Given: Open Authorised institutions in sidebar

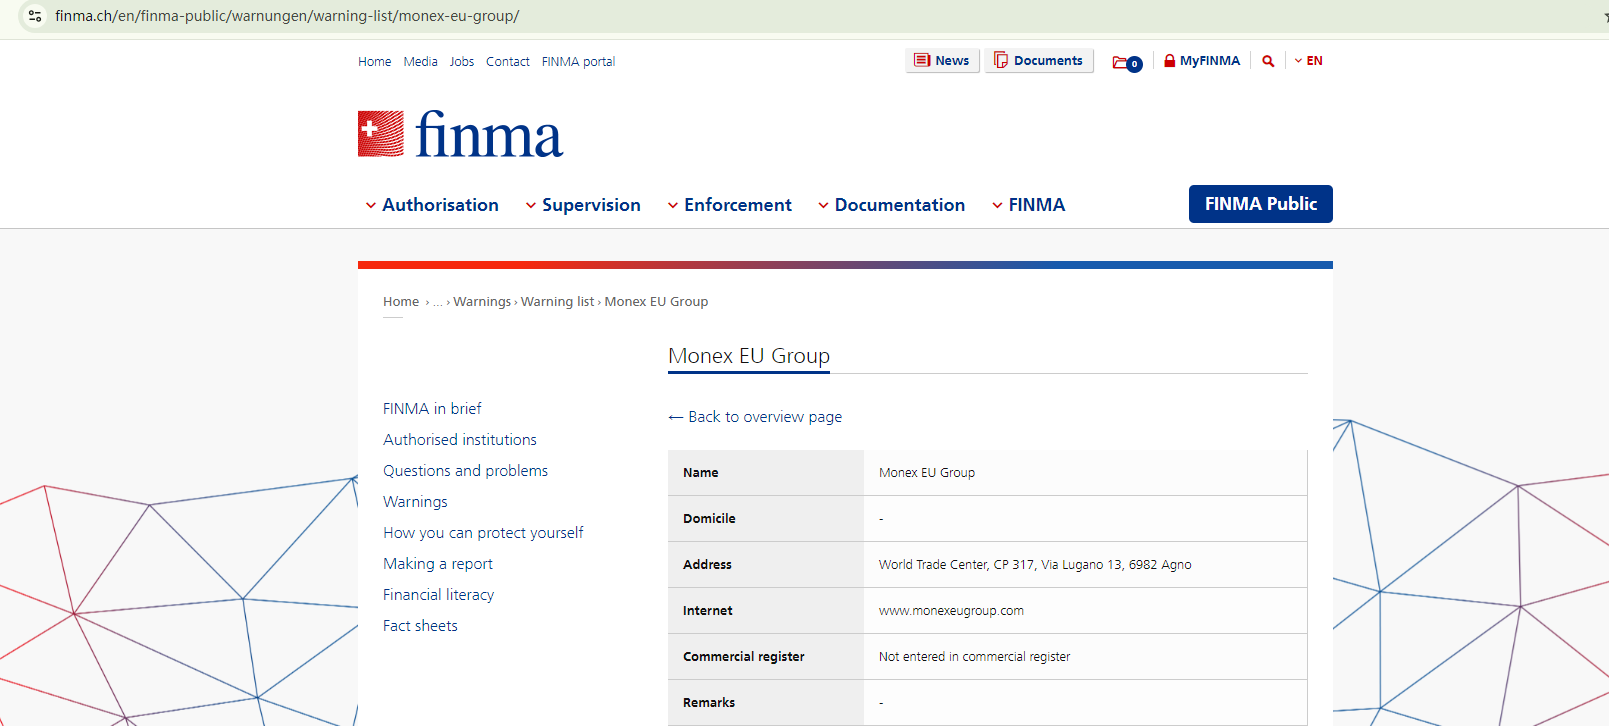Looking at the screenshot, I should tap(460, 440).
